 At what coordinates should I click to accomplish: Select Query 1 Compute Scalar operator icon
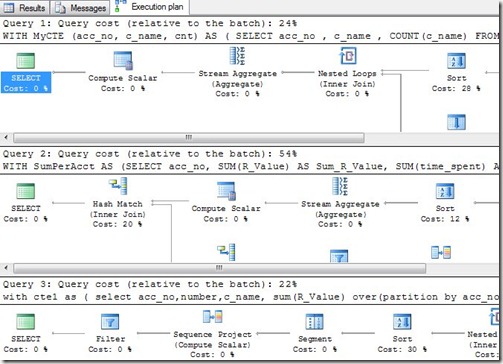tap(123, 61)
